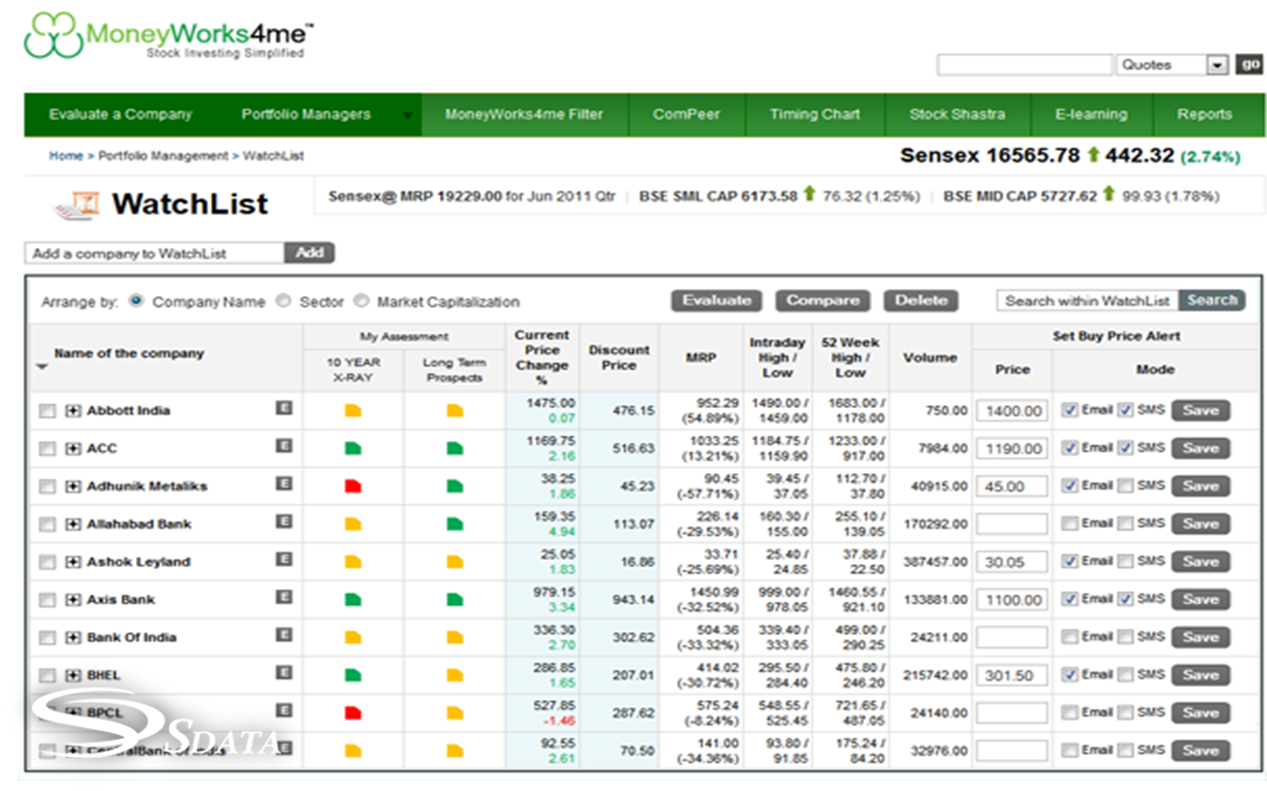The height and width of the screenshot is (791, 1267).
Task: Go to the Stock Shastra menu
Action: [x=956, y=114]
